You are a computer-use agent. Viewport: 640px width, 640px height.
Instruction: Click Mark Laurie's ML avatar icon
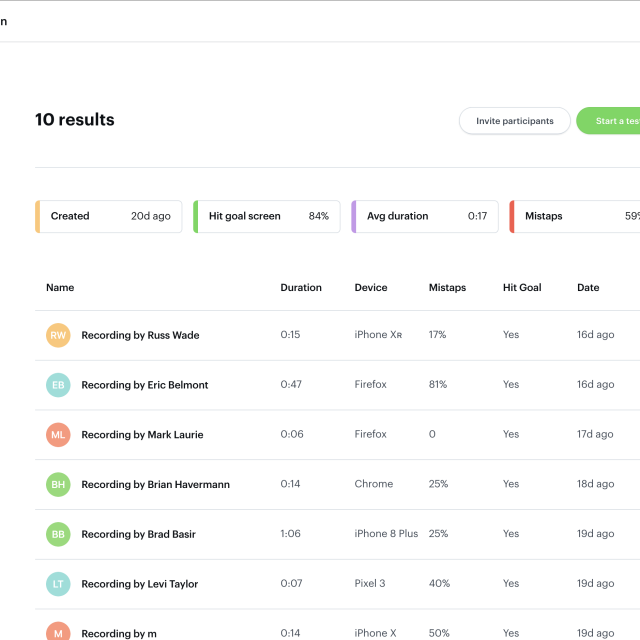pos(58,435)
